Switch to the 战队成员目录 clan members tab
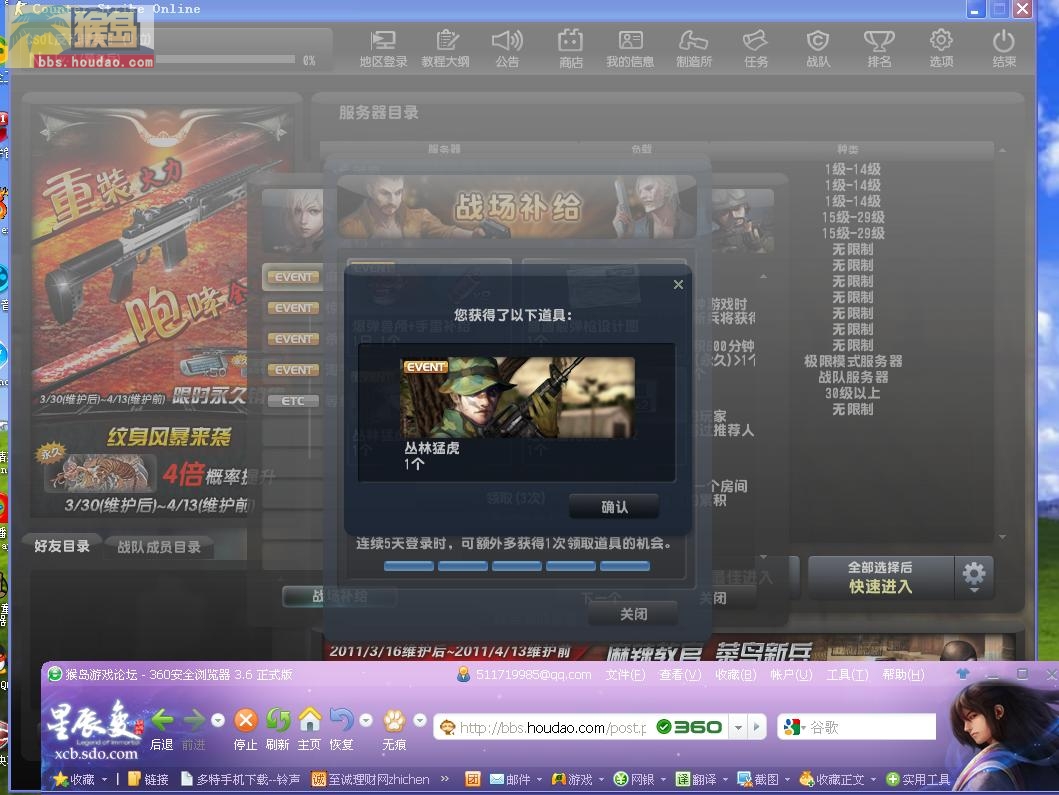This screenshot has height=795, width=1059. click(159, 546)
